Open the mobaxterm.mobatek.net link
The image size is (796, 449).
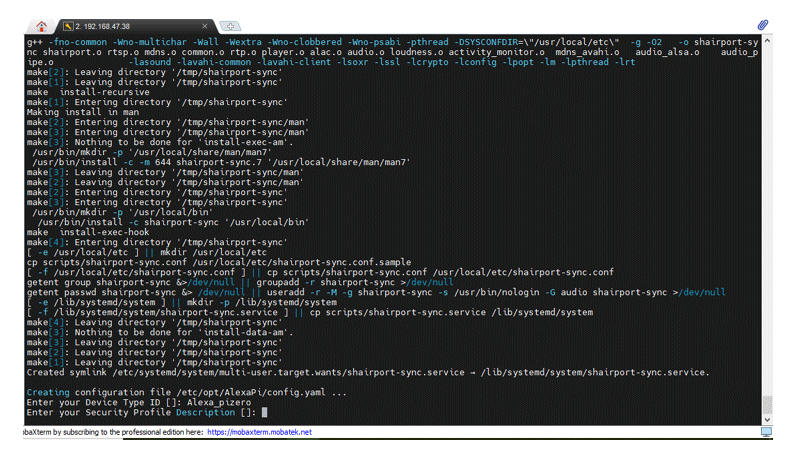click(259, 432)
